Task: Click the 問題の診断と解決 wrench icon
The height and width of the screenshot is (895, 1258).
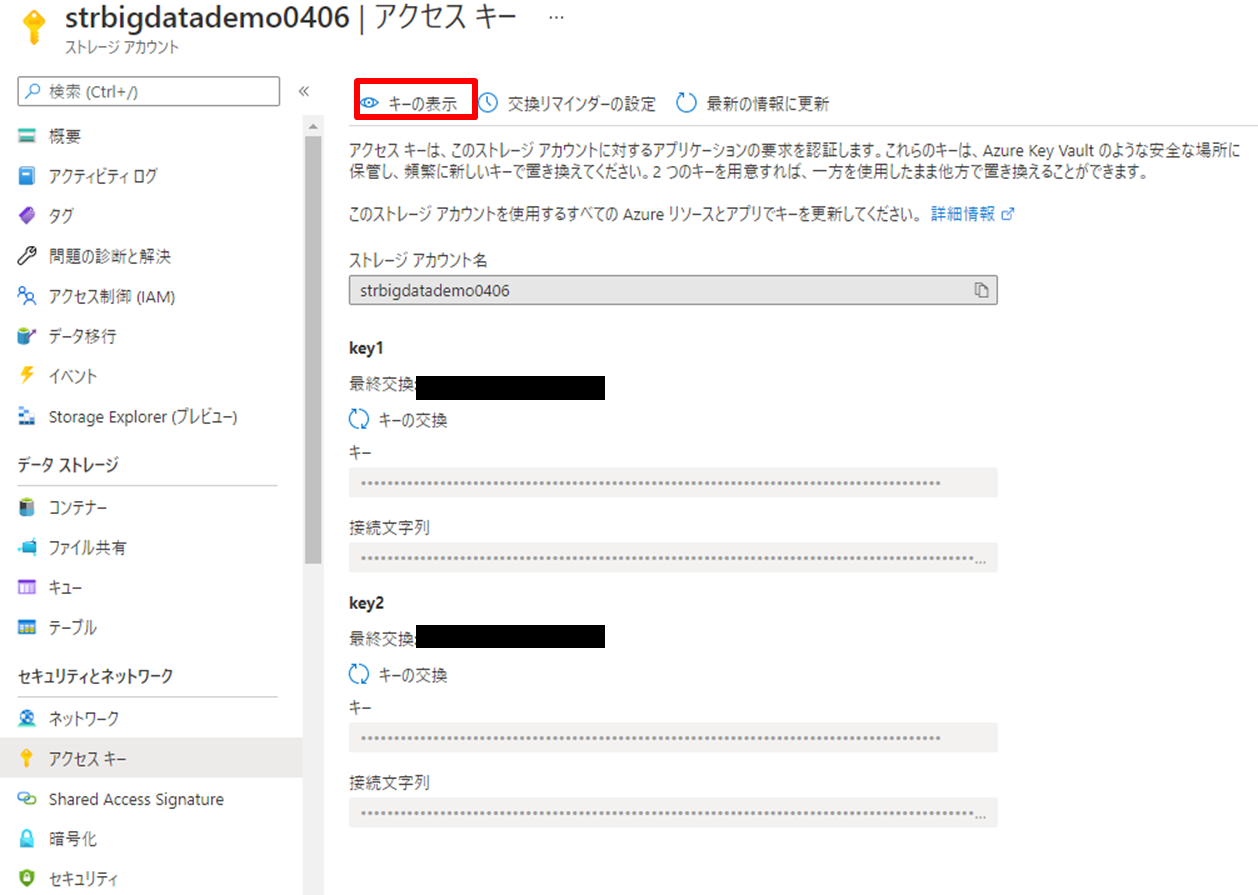Action: tap(27, 256)
